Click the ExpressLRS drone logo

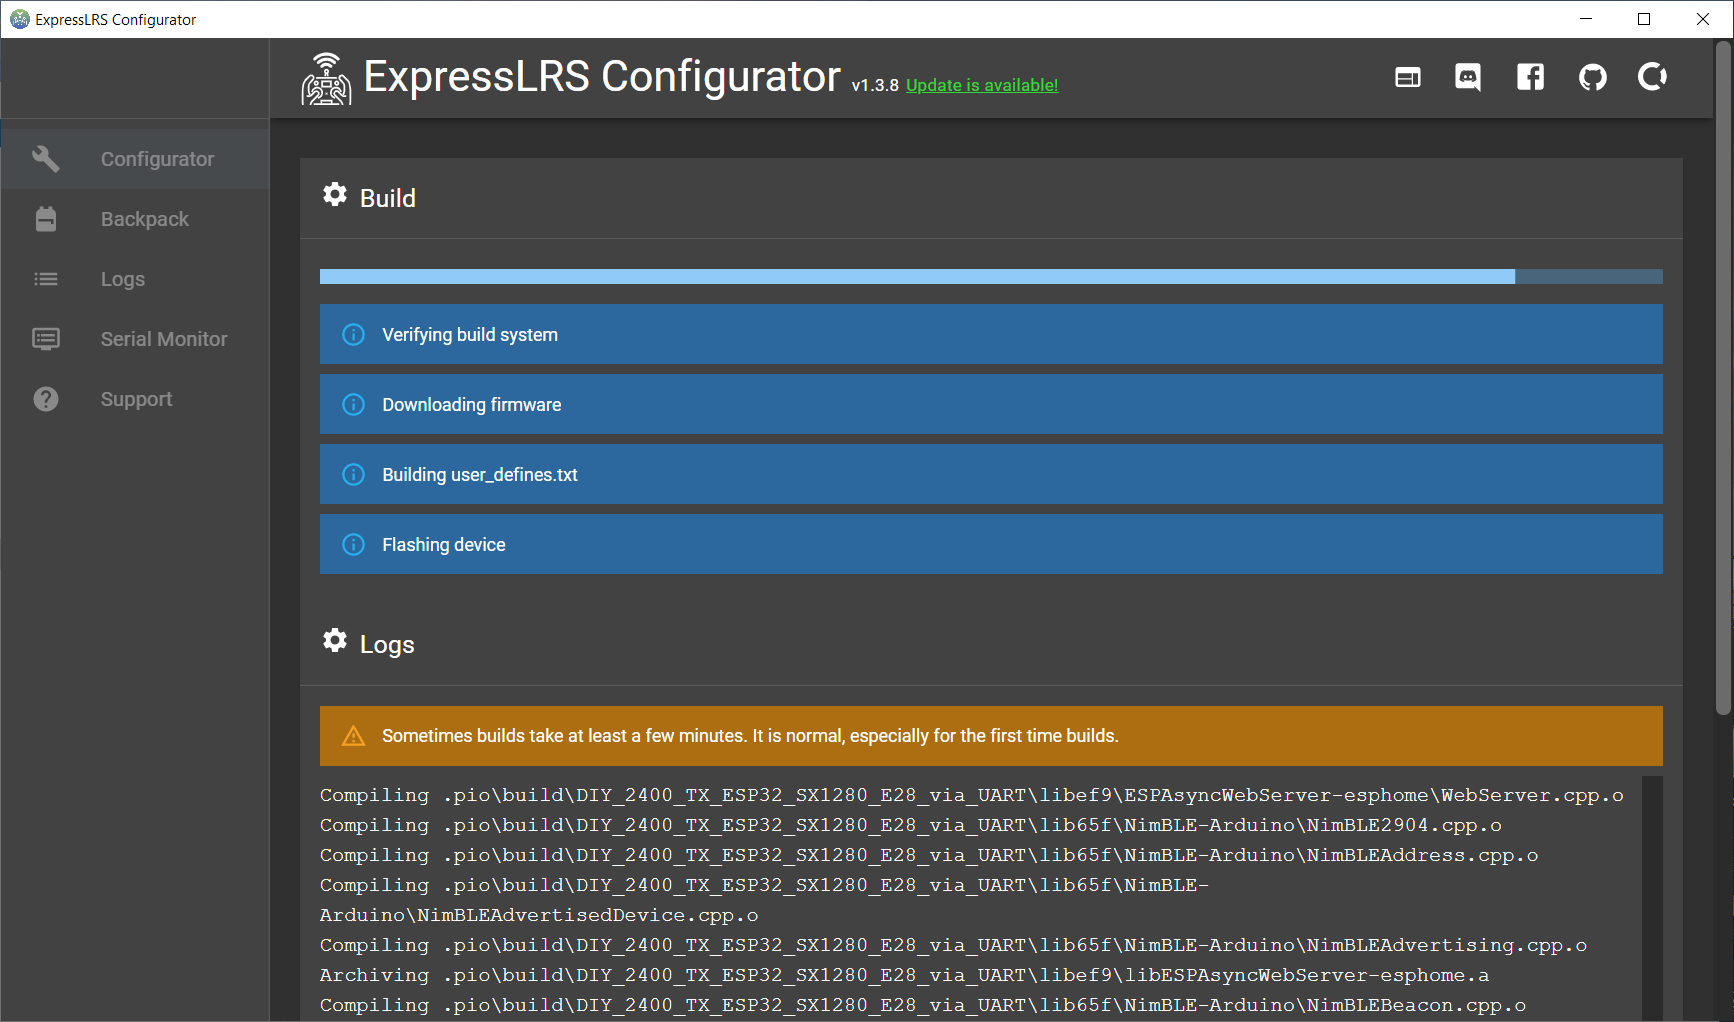pyautogui.click(x=326, y=80)
